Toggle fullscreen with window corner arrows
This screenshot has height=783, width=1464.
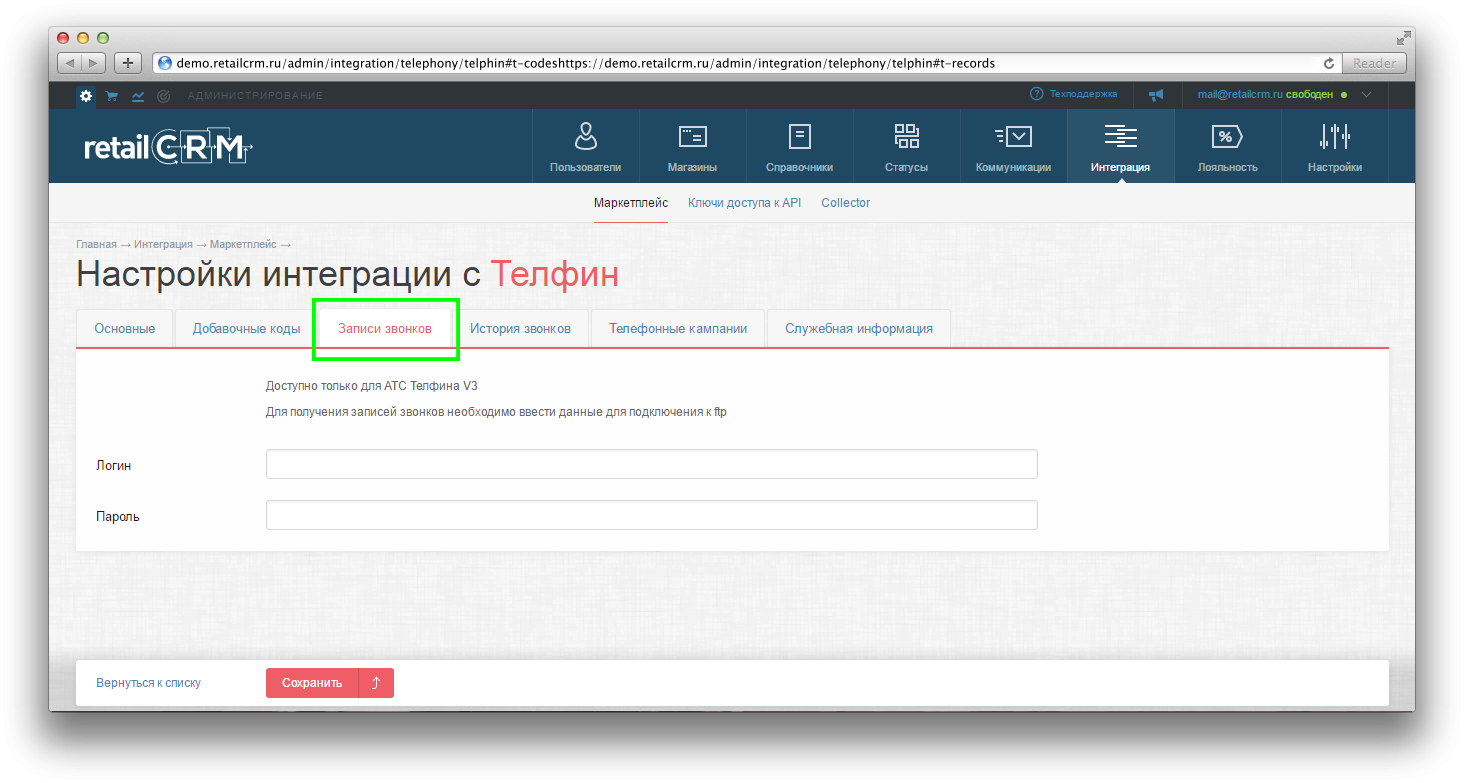(1403, 38)
